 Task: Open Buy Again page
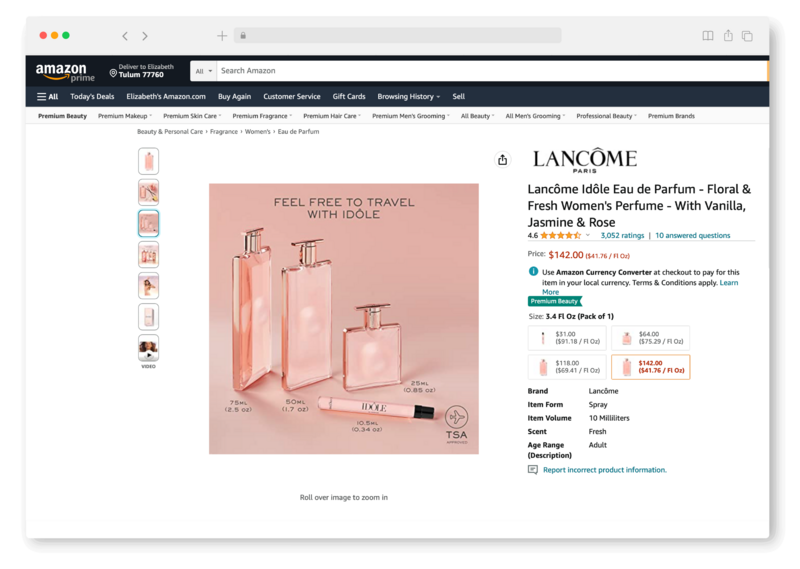[x=234, y=96]
